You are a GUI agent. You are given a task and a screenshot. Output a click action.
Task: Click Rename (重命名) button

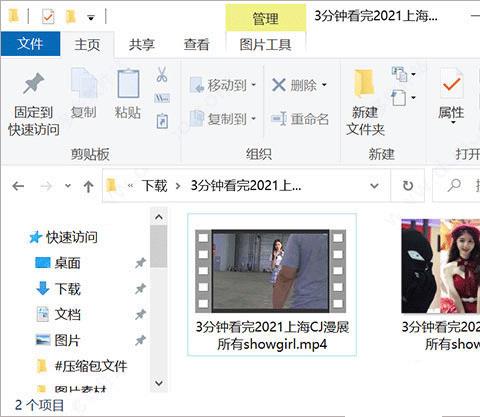300,119
